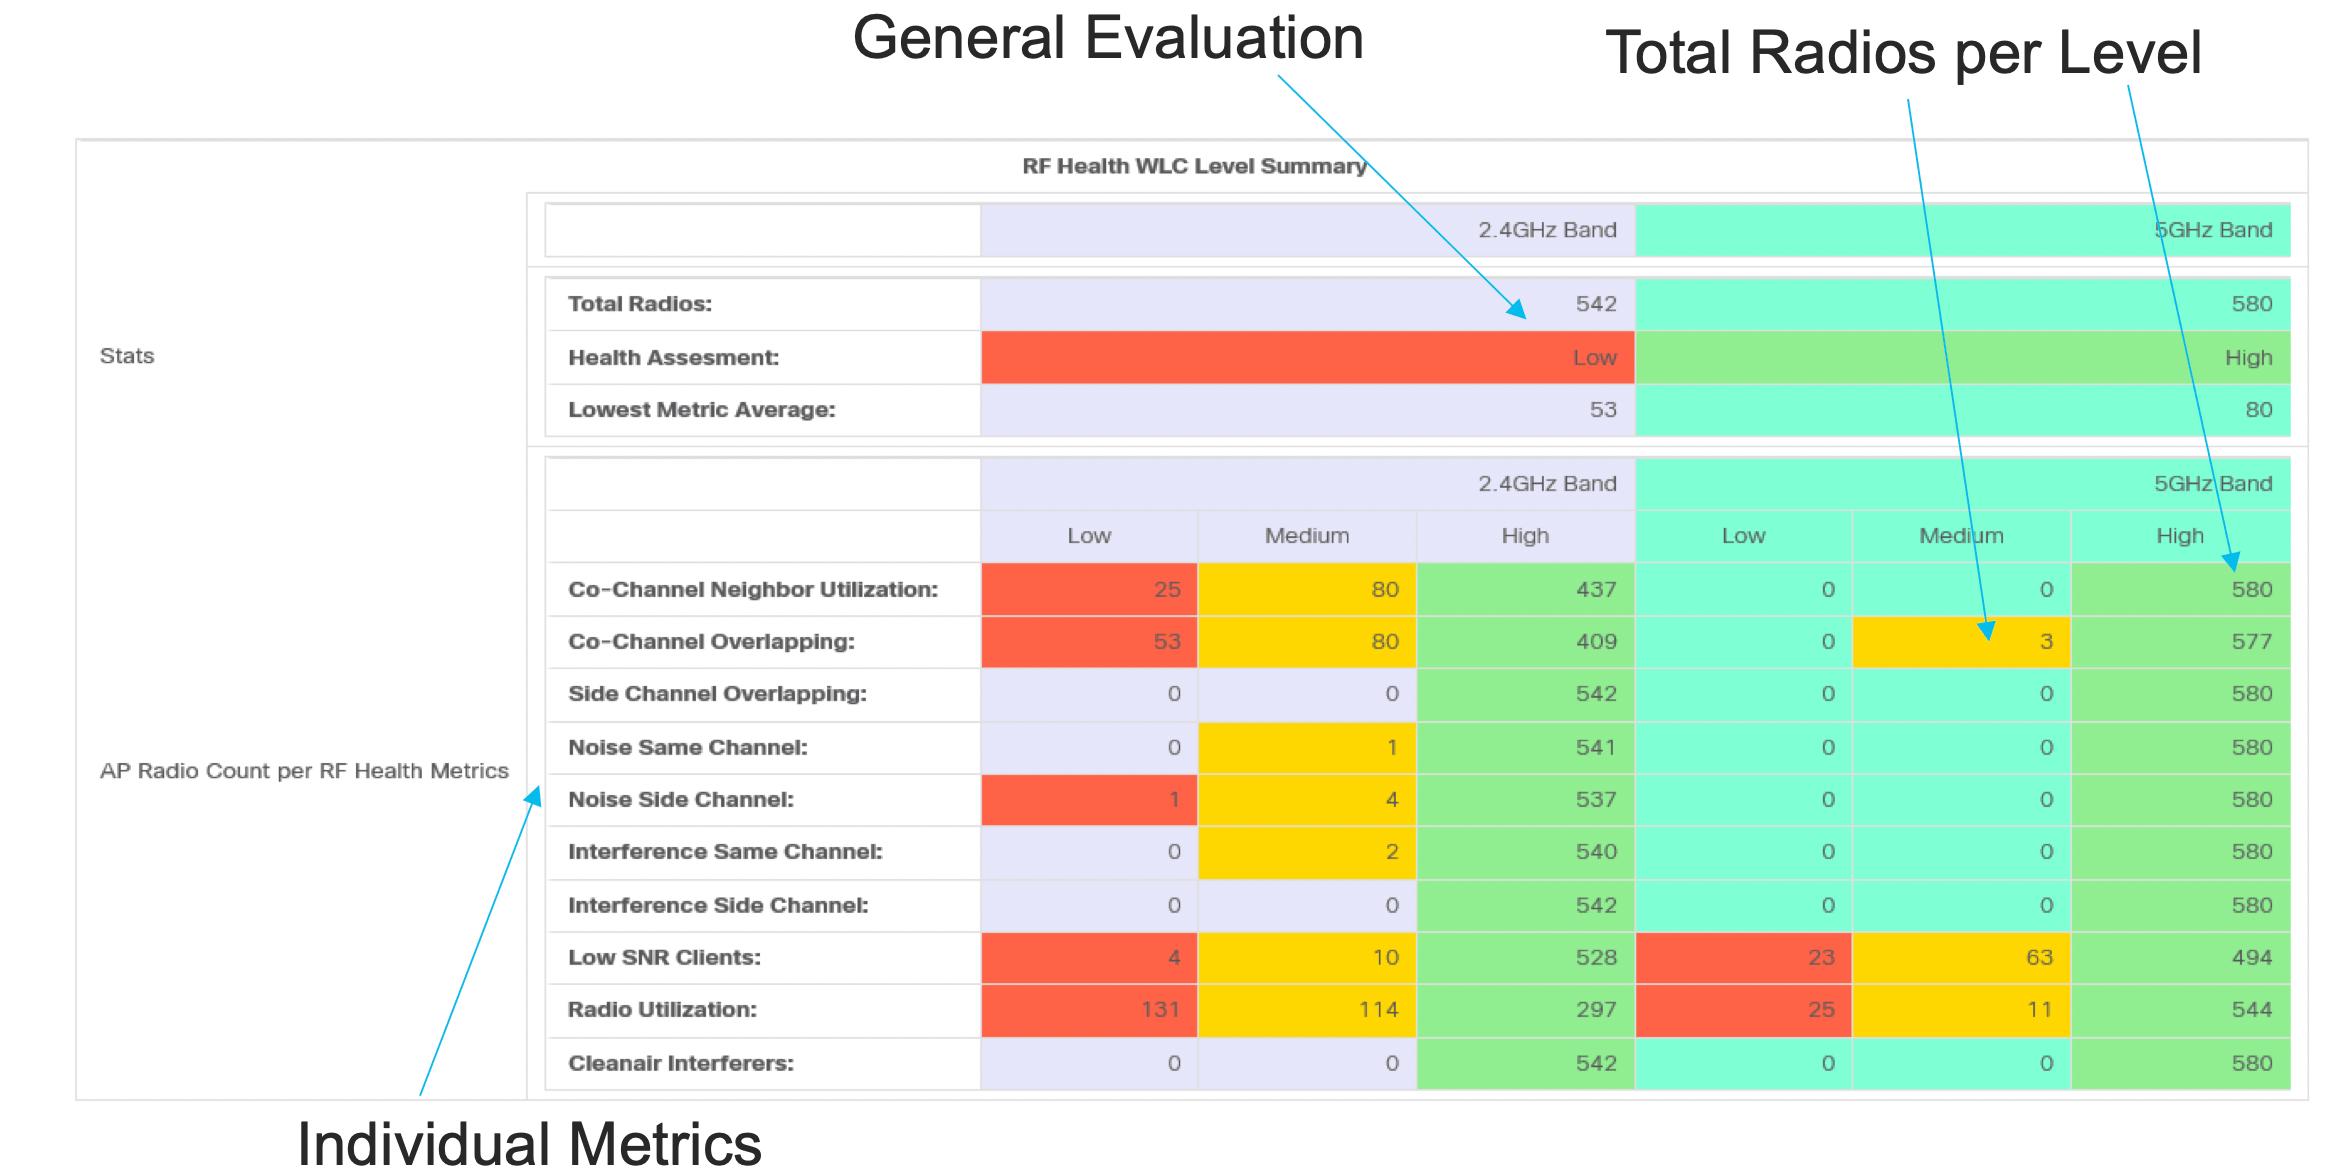This screenshot has width=2334, height=1176.
Task: Click the 2.4GHz Total Radios value 542
Action: pos(1596,304)
